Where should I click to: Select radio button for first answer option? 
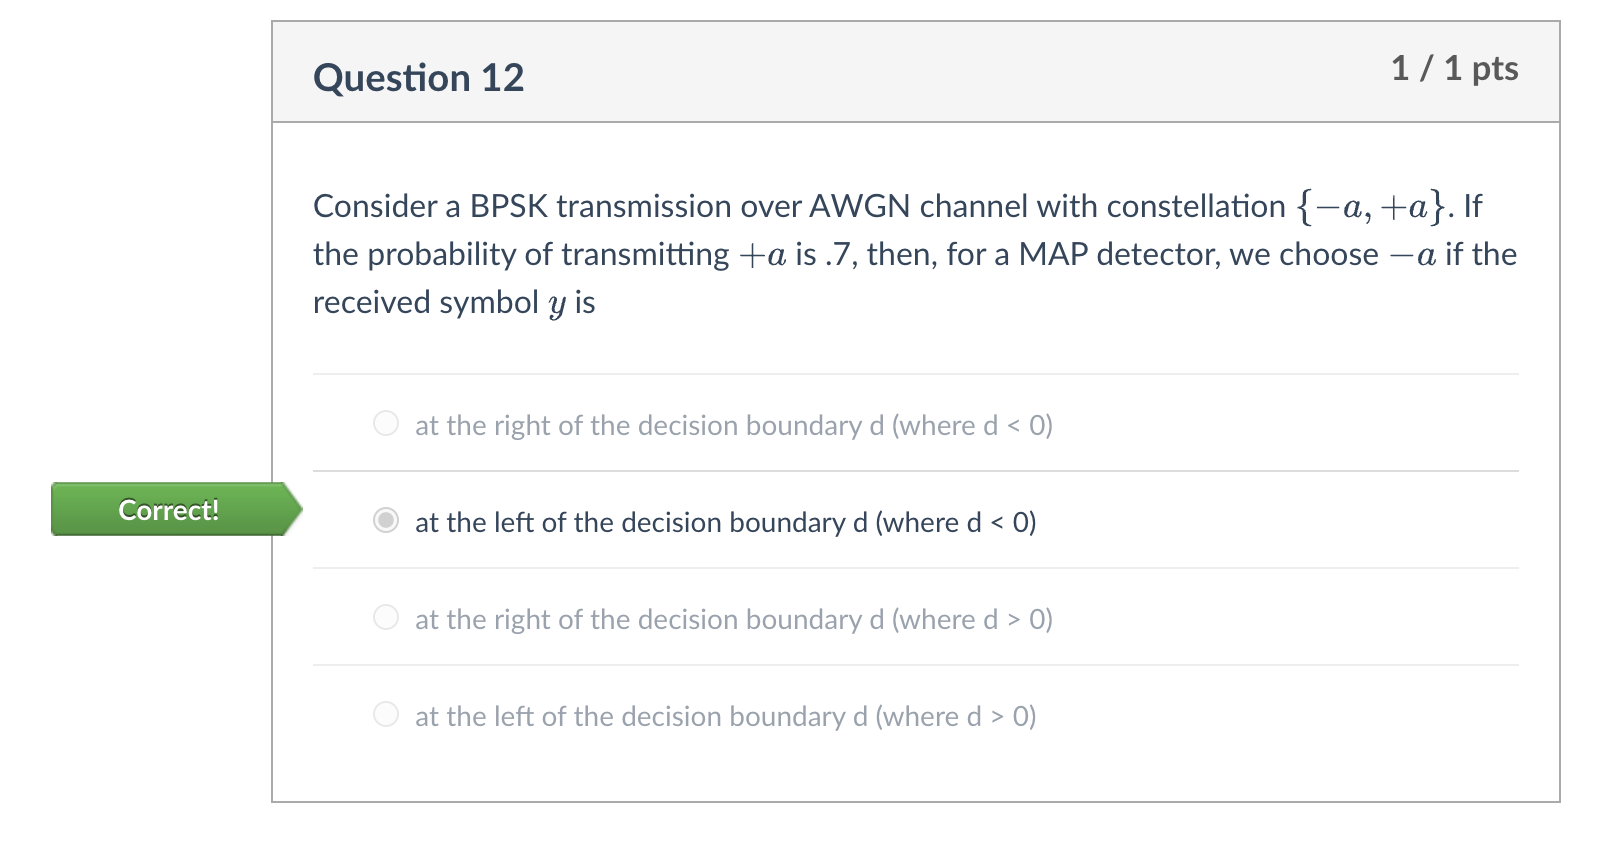(386, 423)
